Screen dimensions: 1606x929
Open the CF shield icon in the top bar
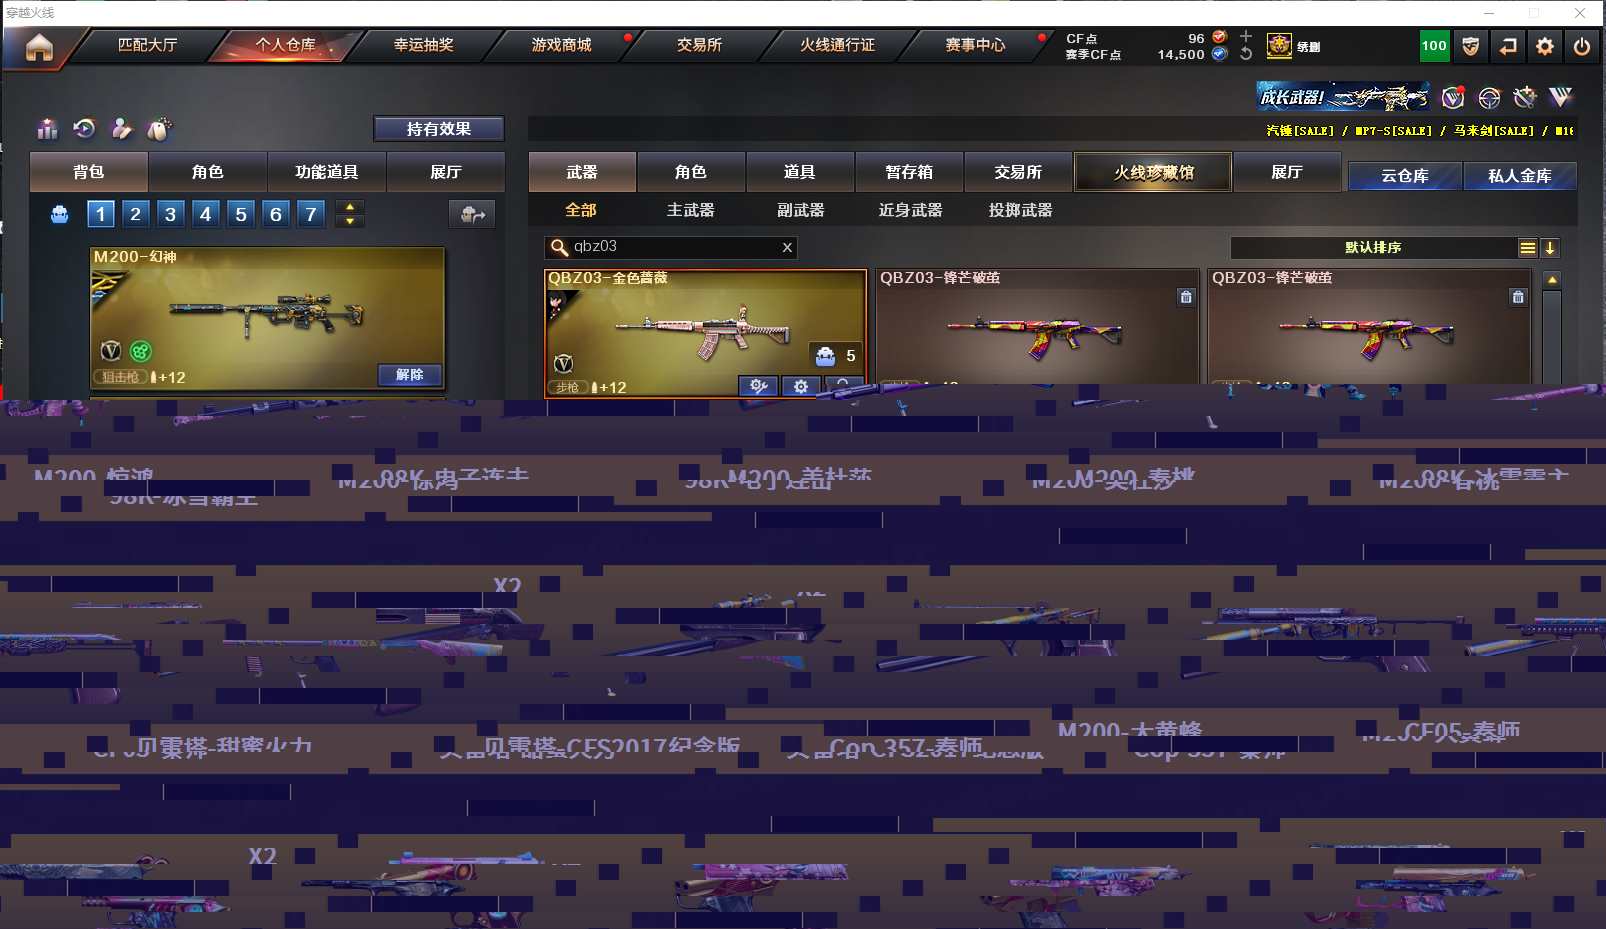[x=1471, y=46]
